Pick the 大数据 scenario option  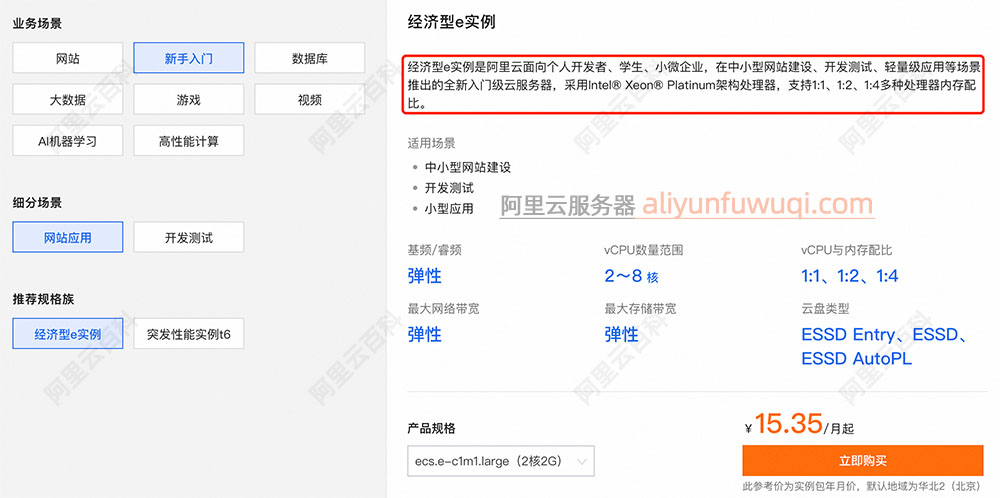[68, 99]
